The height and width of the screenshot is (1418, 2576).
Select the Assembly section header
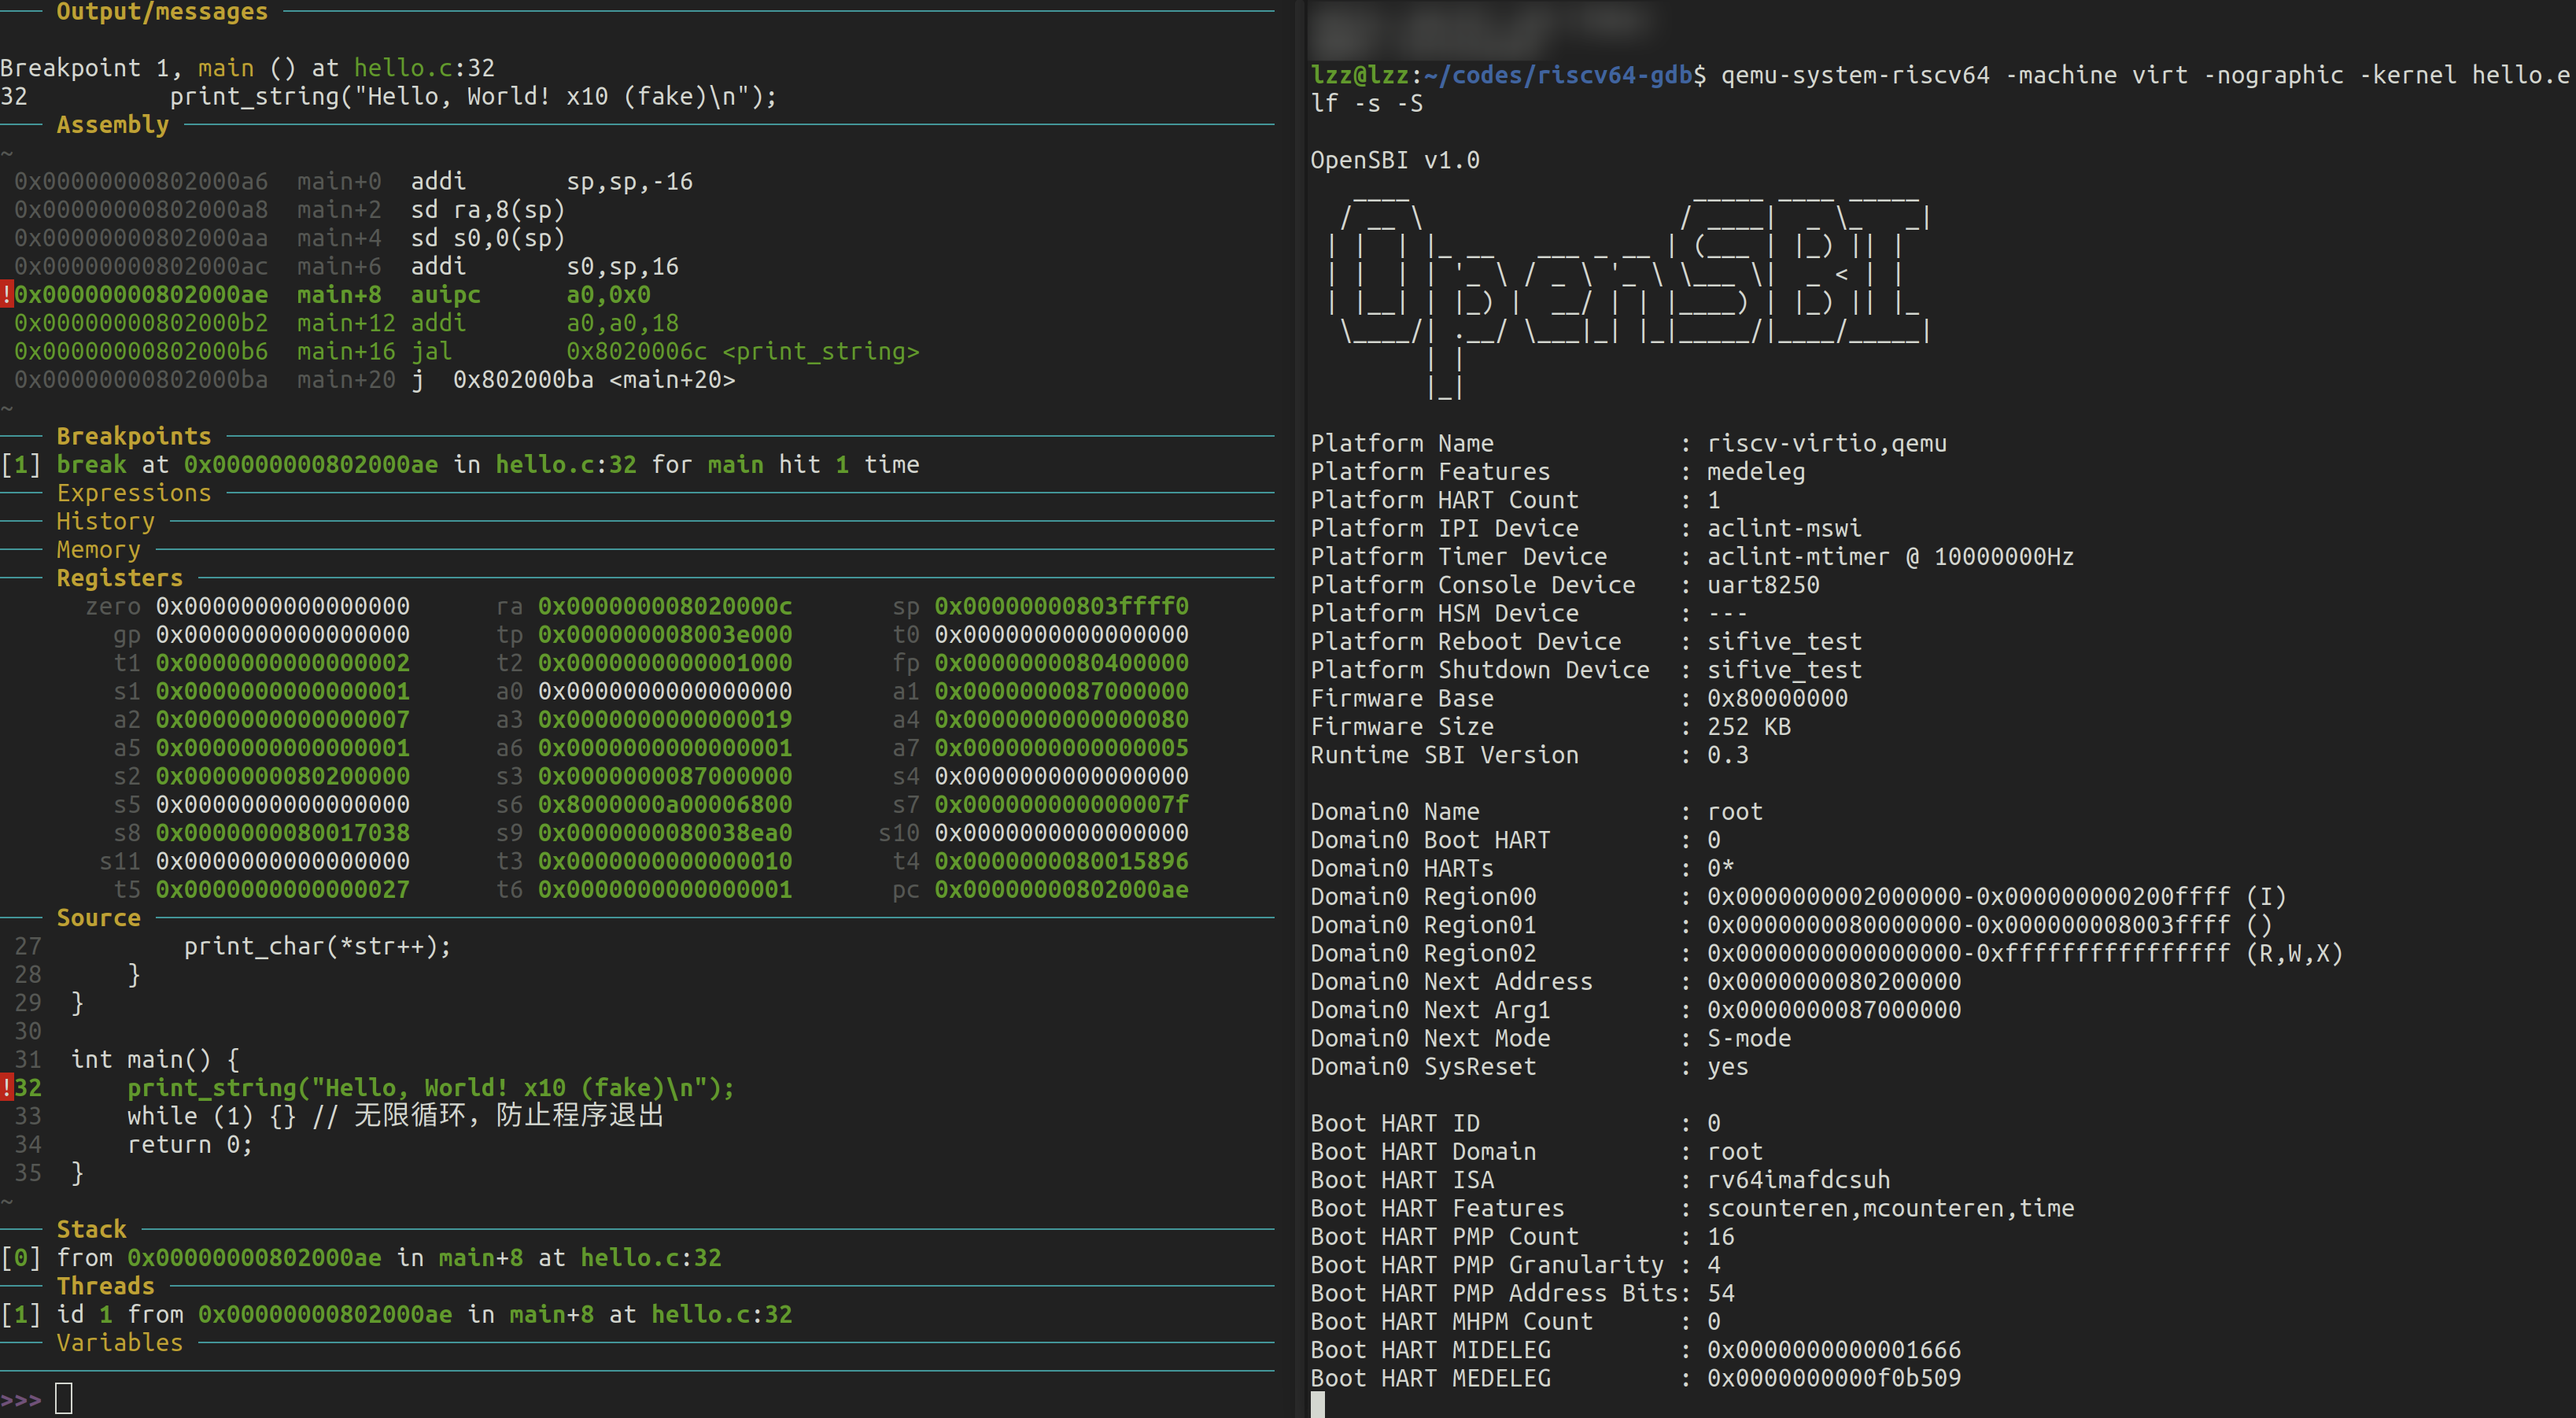click(x=113, y=125)
